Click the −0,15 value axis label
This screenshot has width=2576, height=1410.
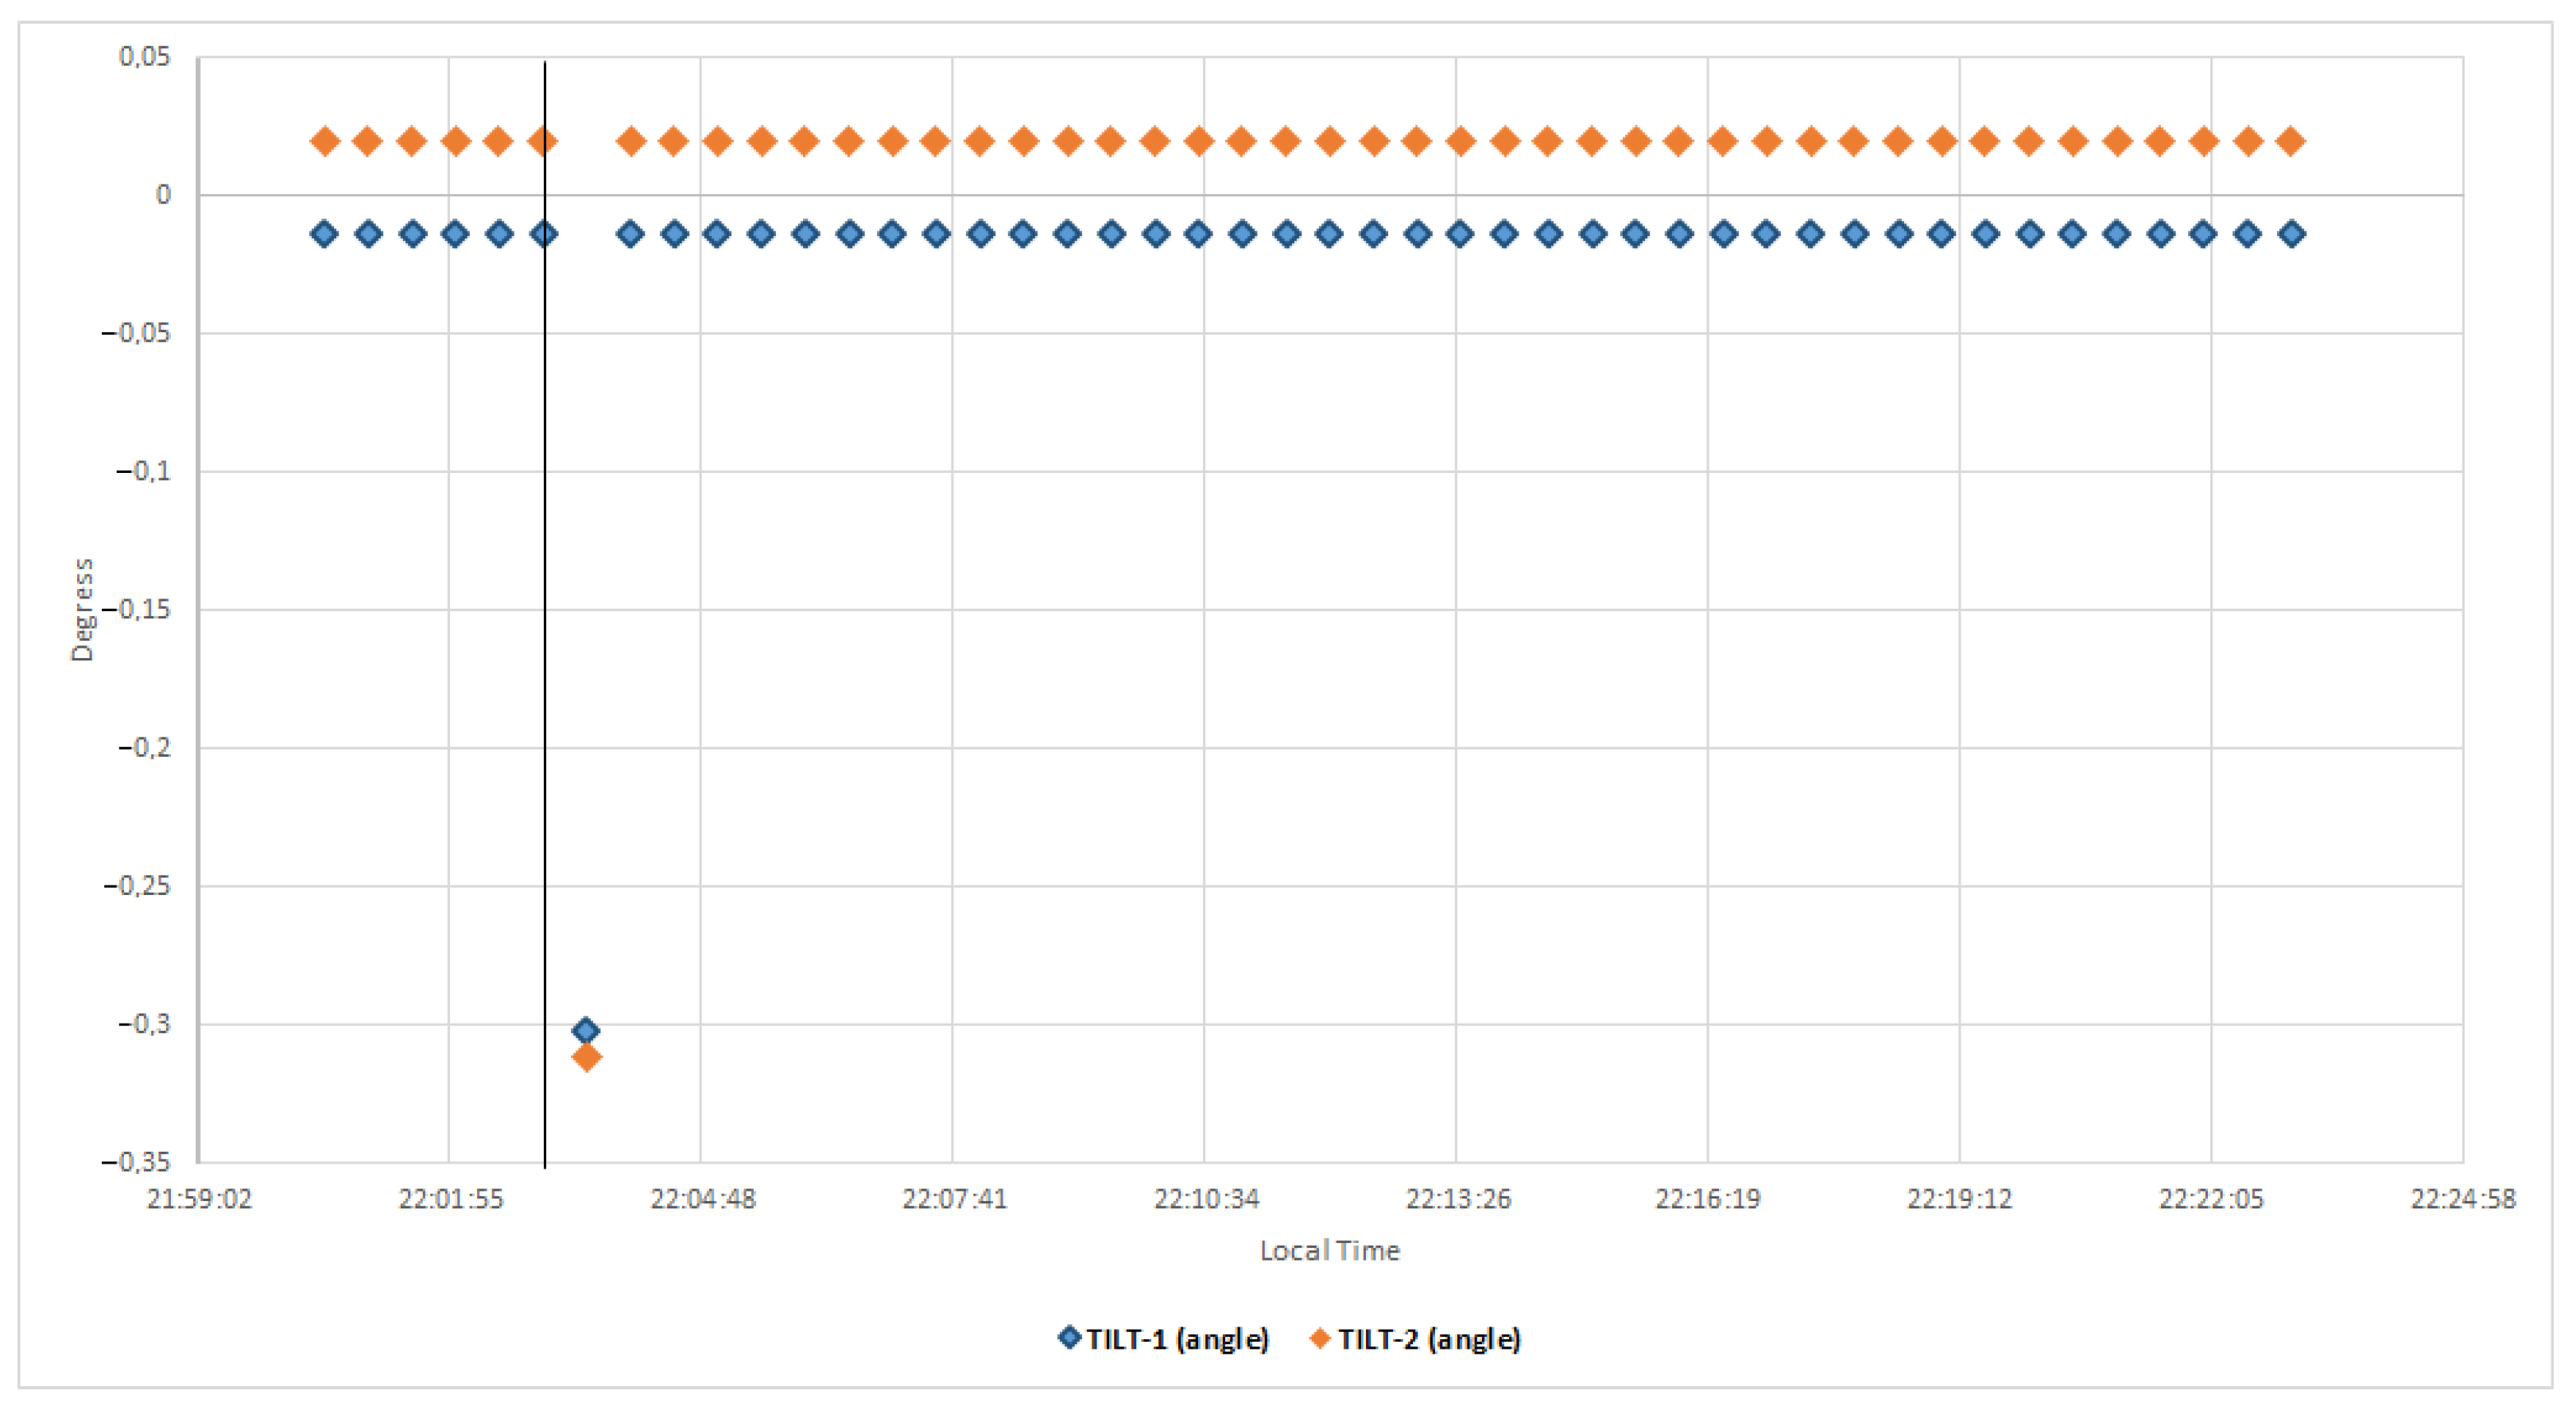(137, 609)
